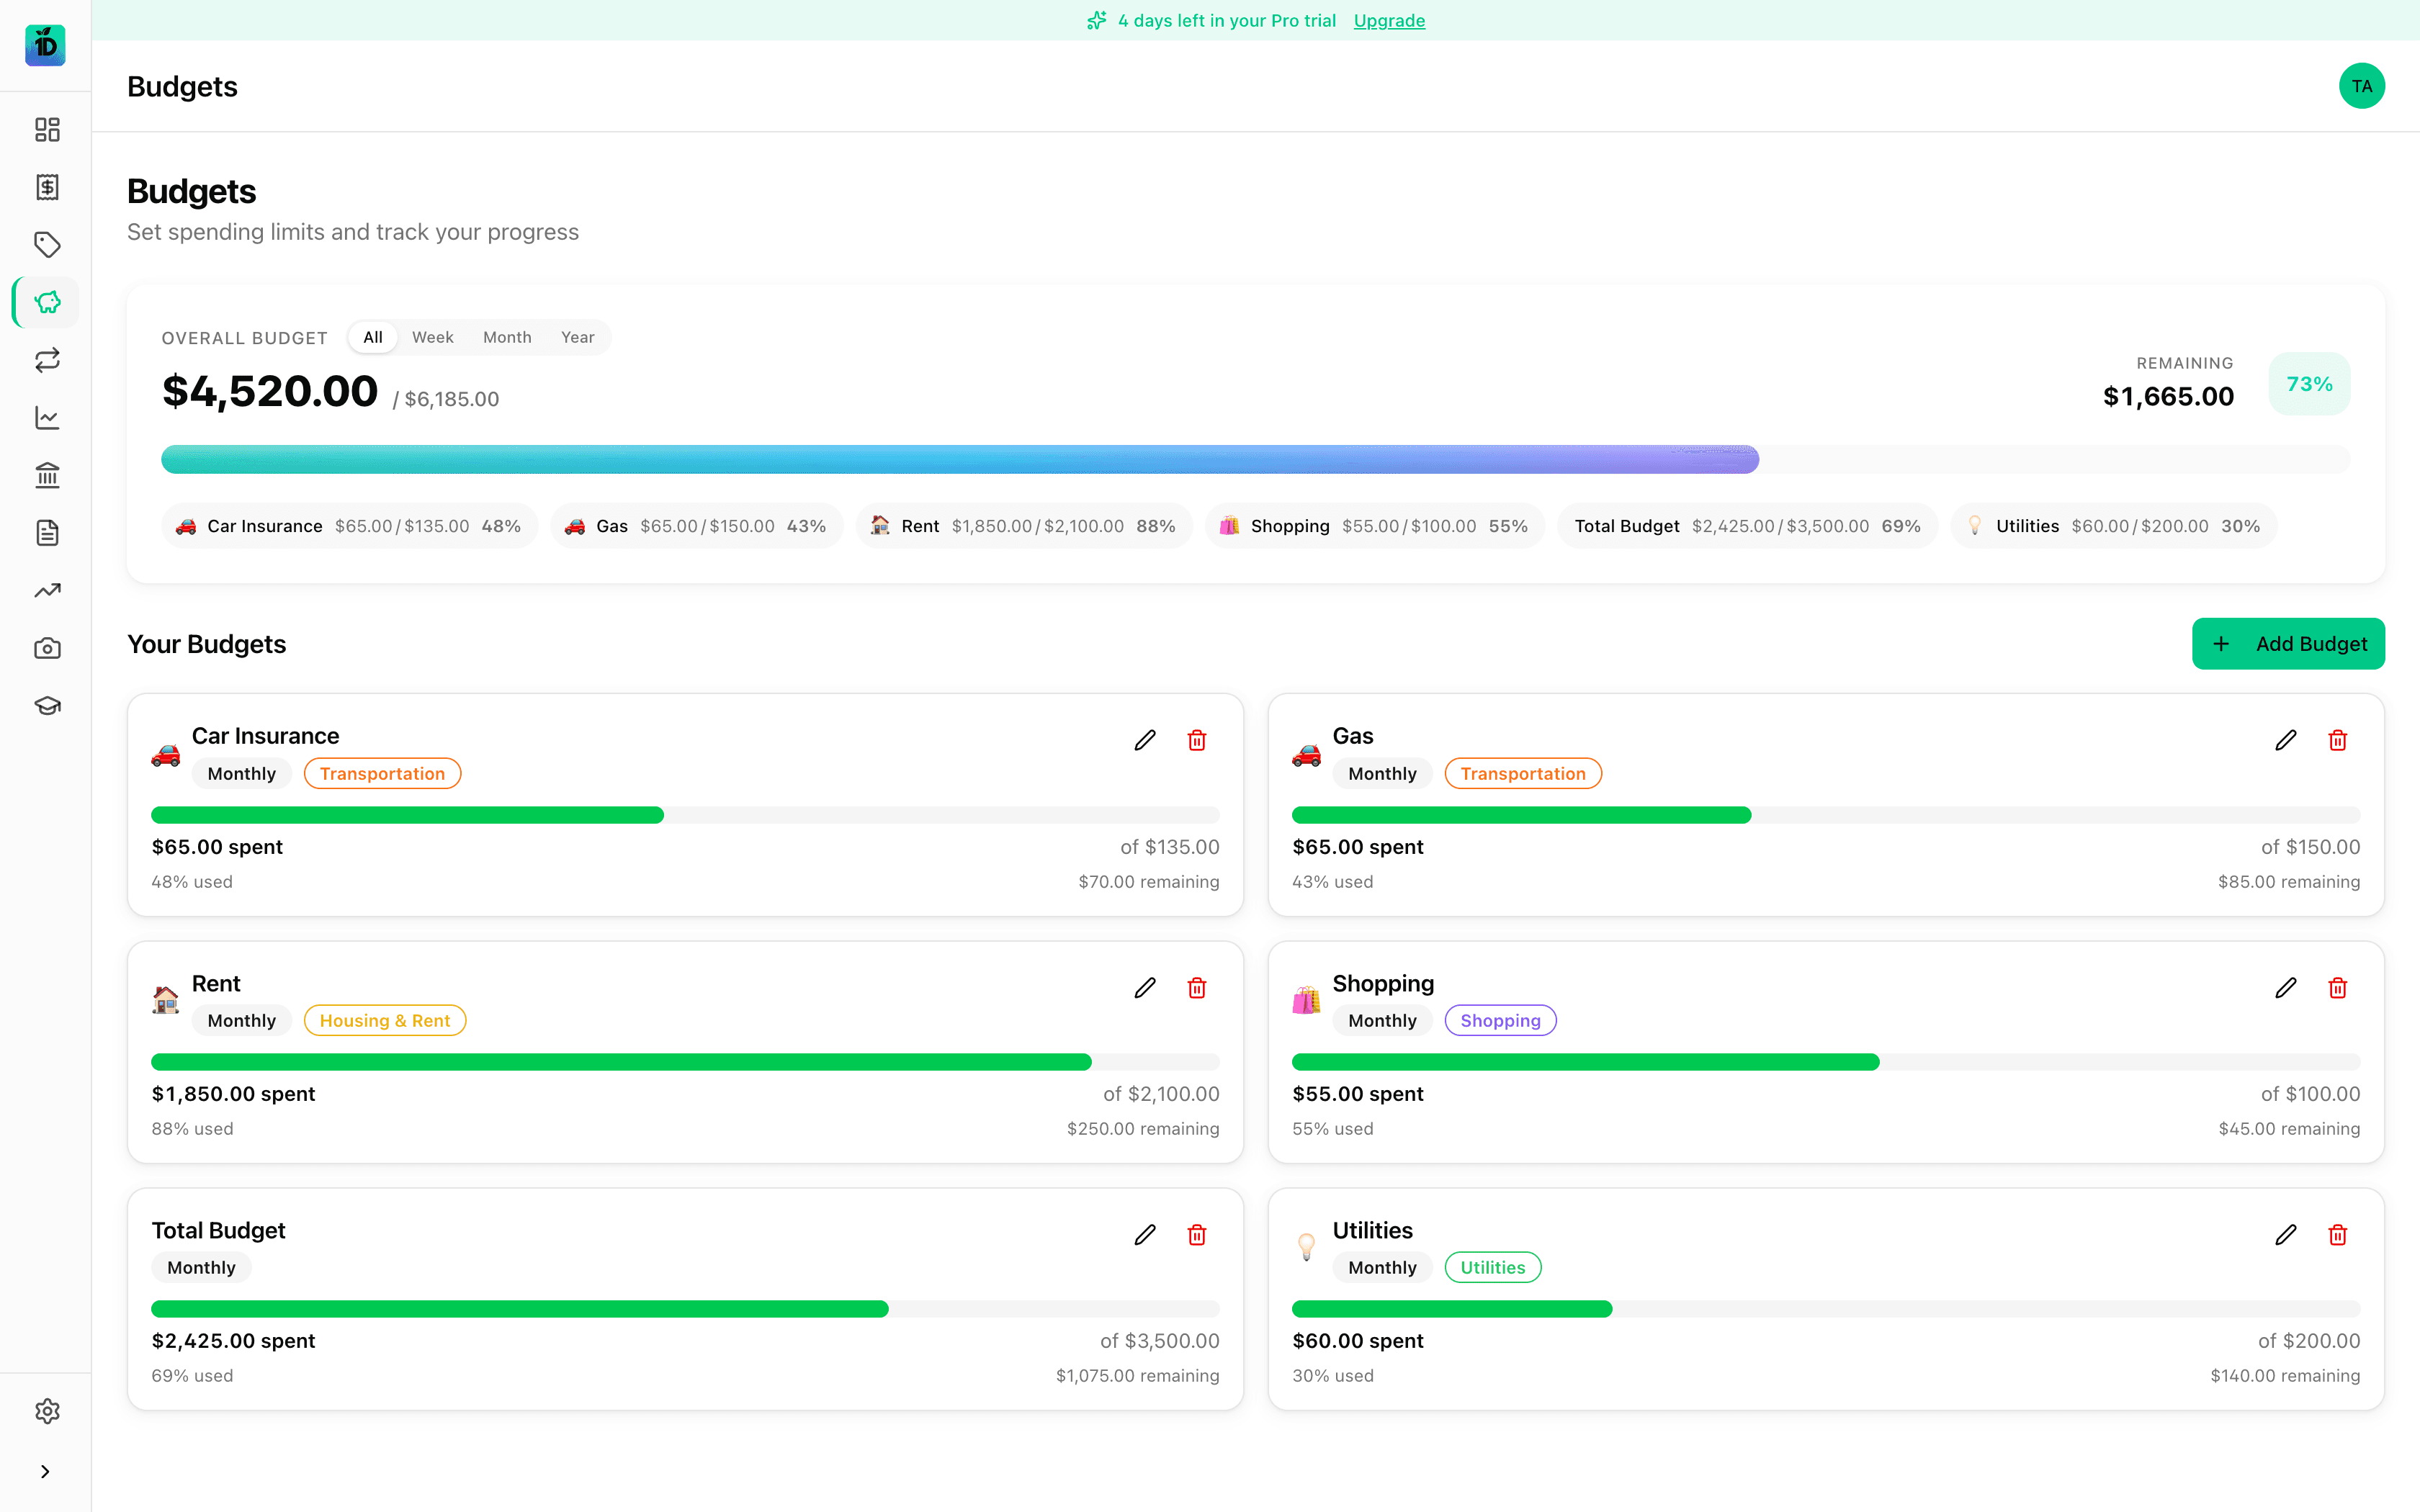Switch Overall Budget view to Week
Screen dimensions: 2420x1512
coord(432,337)
